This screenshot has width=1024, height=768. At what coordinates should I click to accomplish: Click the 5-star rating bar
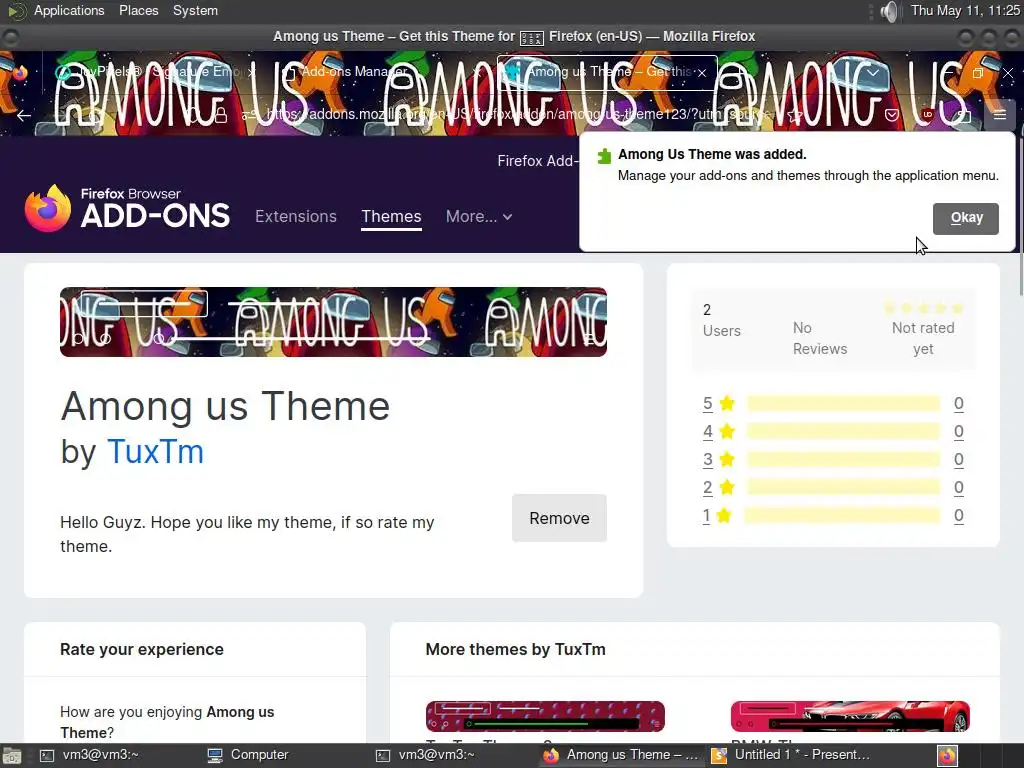(x=843, y=404)
